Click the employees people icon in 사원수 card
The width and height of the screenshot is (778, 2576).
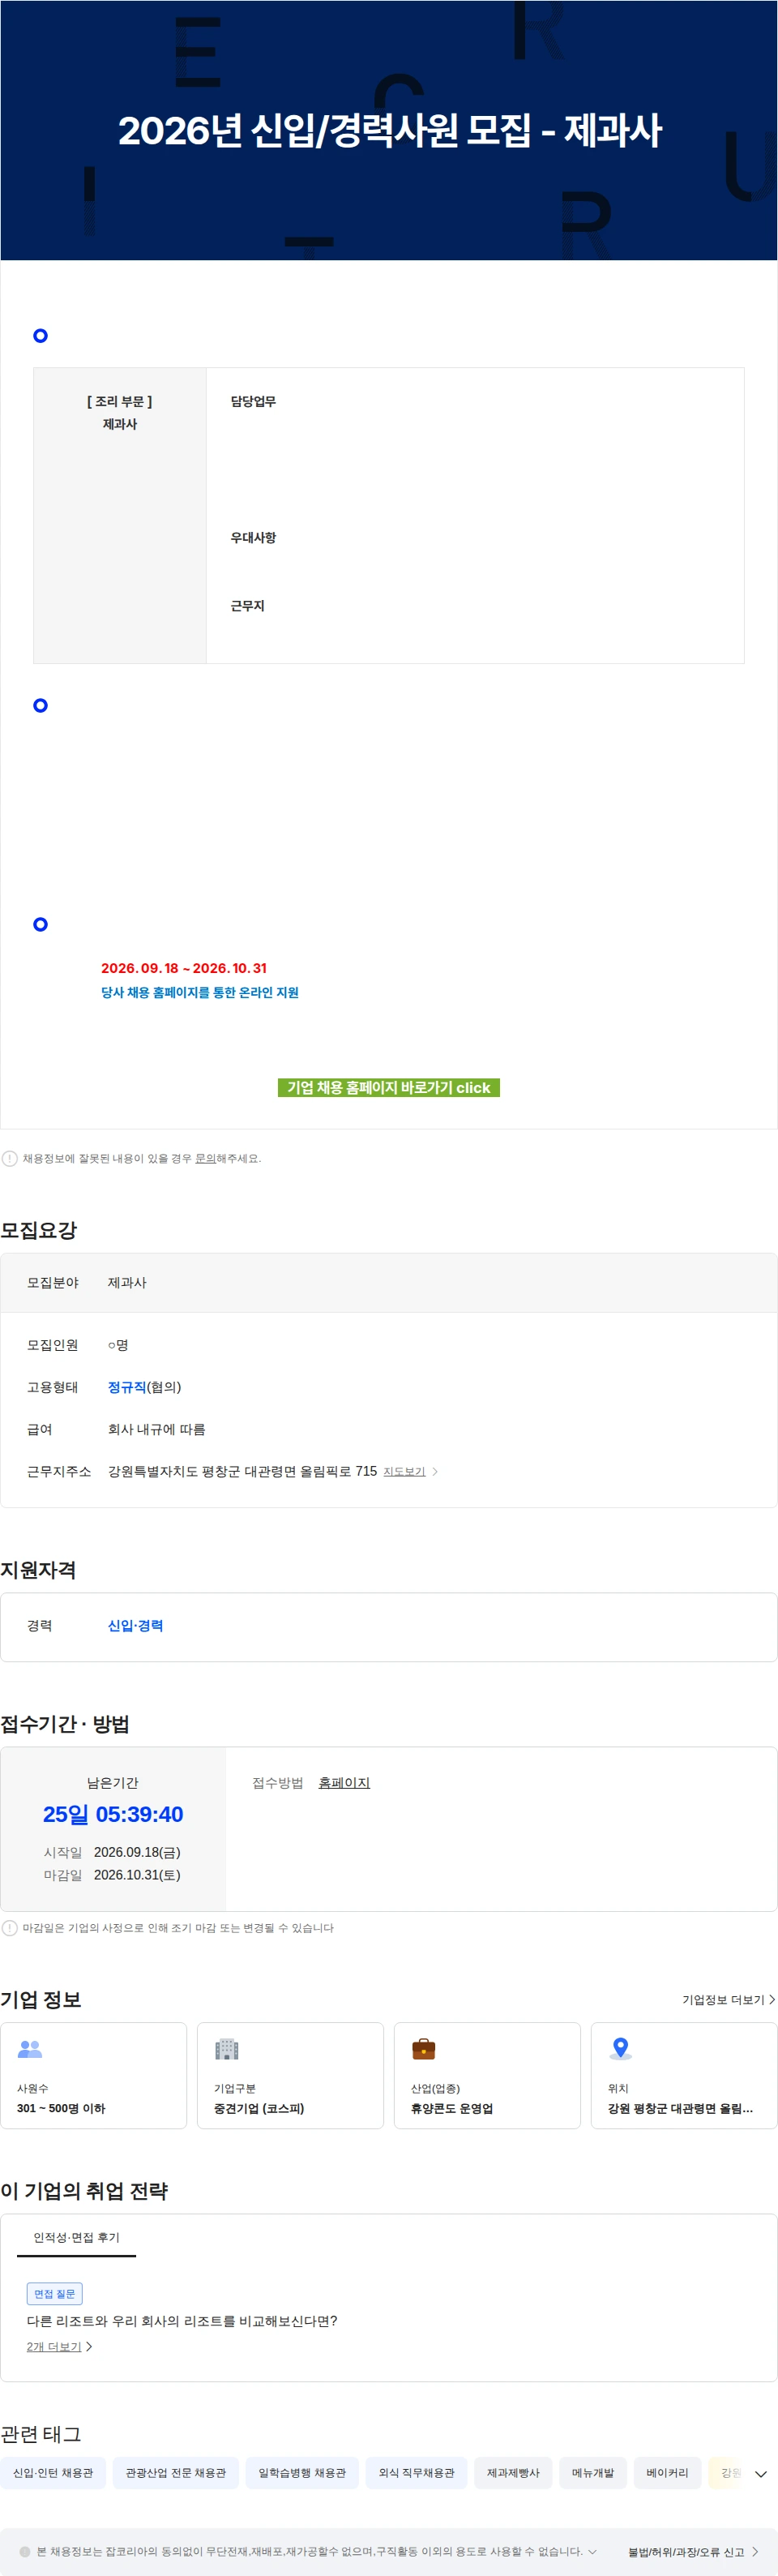point(30,2048)
